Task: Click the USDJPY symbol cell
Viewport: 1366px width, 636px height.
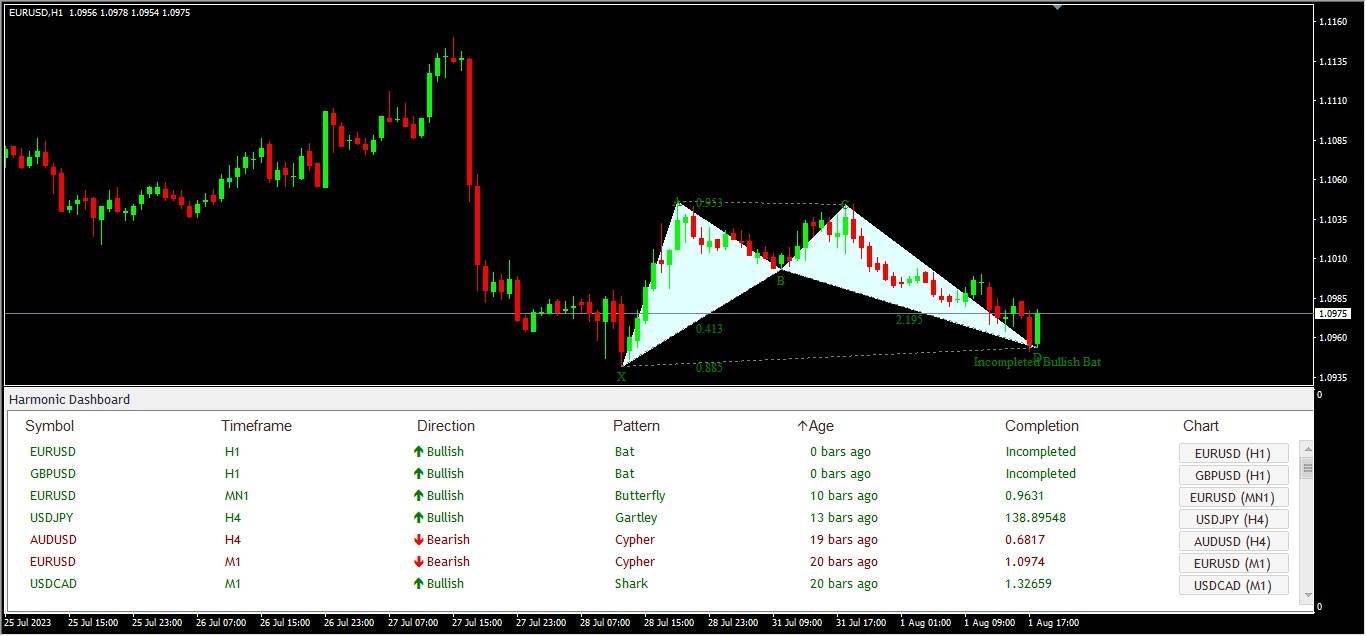Action: pos(52,518)
